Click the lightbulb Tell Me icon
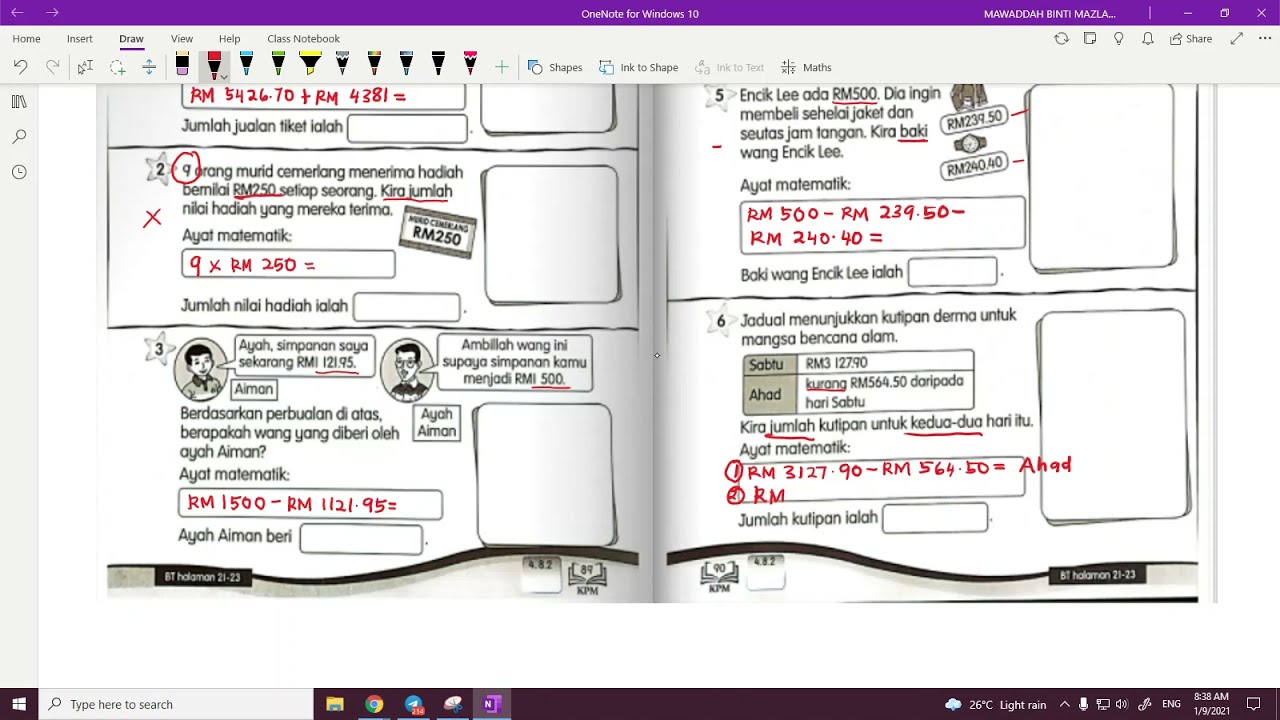The width and height of the screenshot is (1280, 720). pyautogui.click(x=1119, y=38)
